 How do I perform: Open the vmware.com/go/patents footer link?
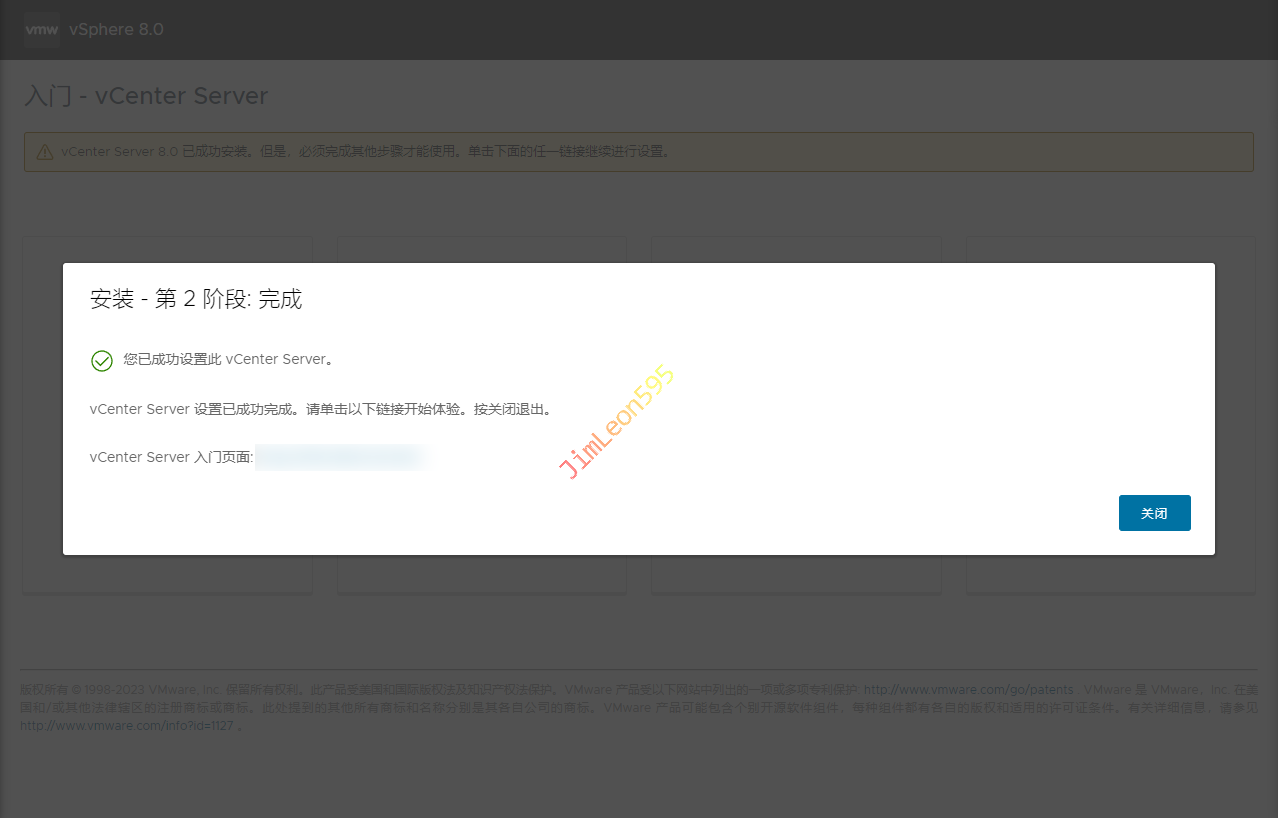[x=968, y=690]
